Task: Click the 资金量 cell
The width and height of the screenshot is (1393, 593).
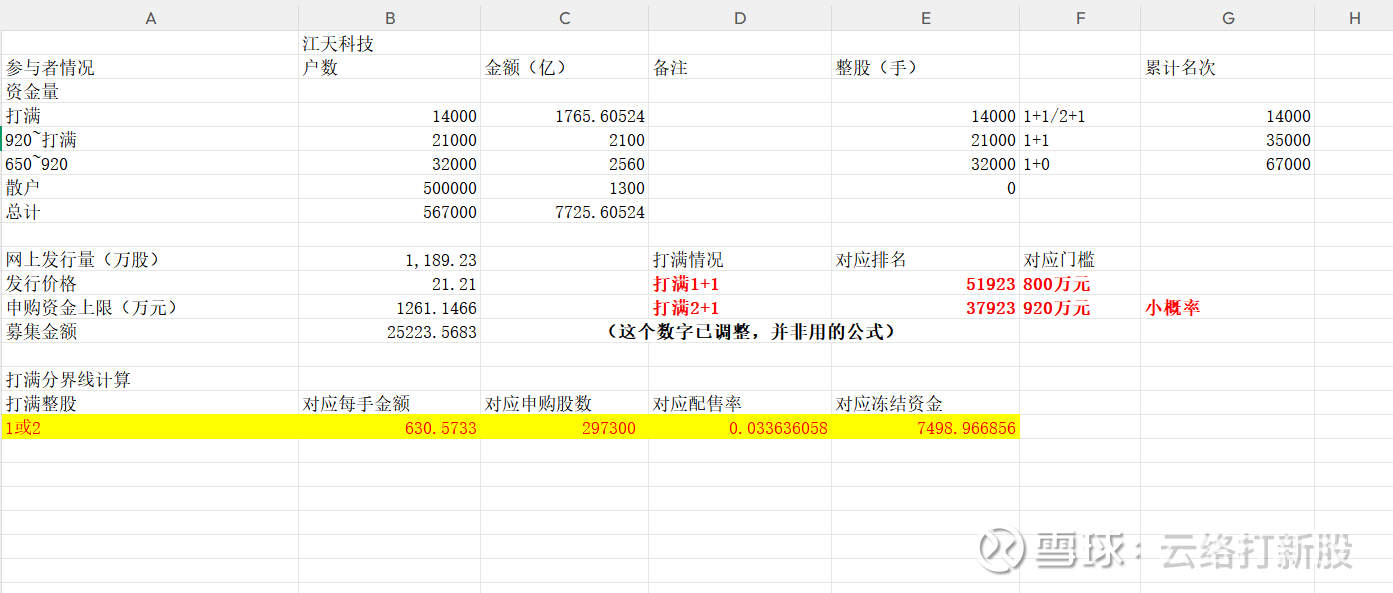Action: point(150,91)
